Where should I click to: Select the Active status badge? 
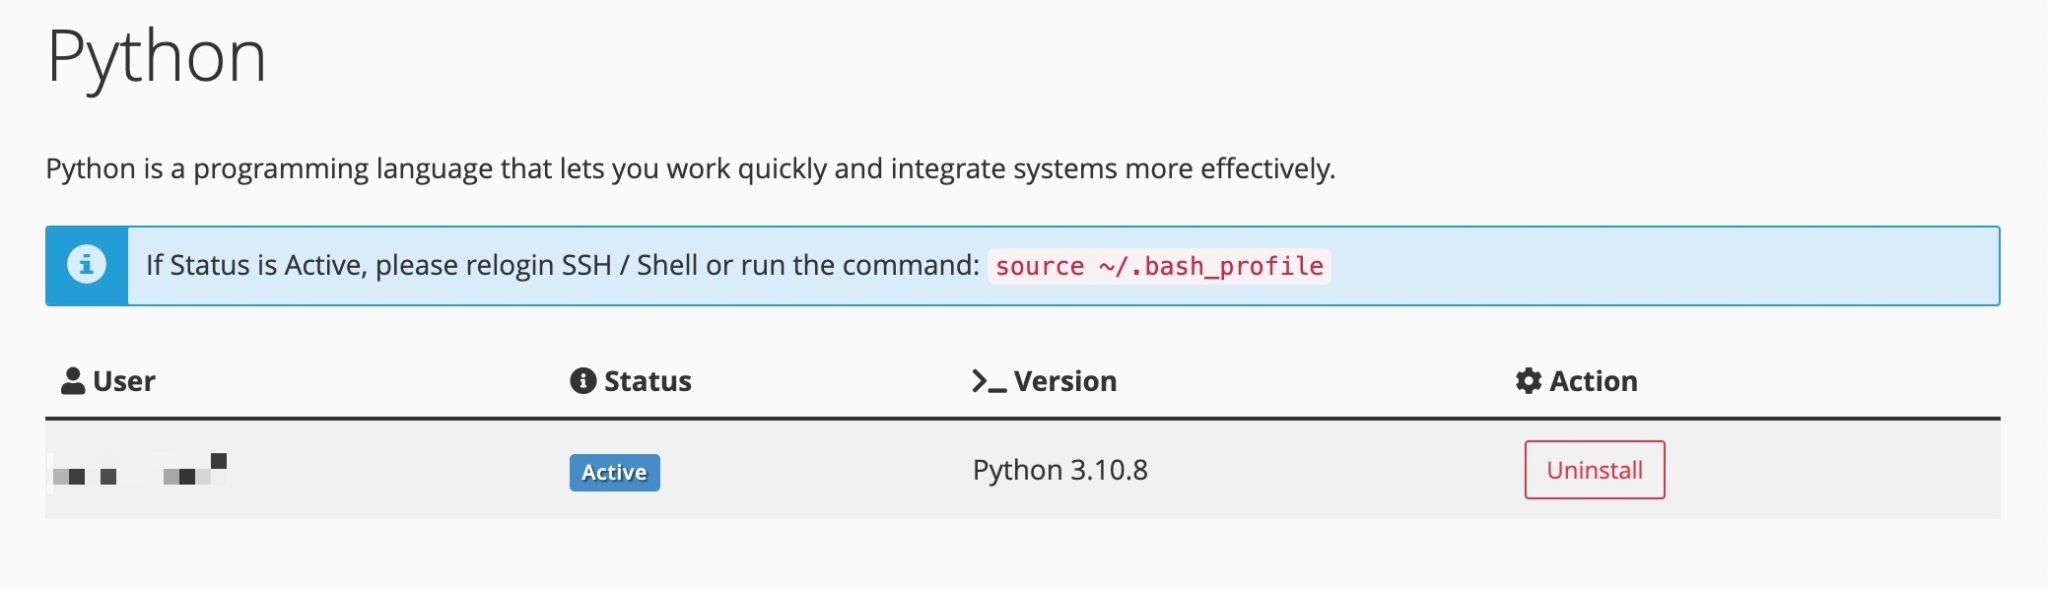[x=614, y=472]
